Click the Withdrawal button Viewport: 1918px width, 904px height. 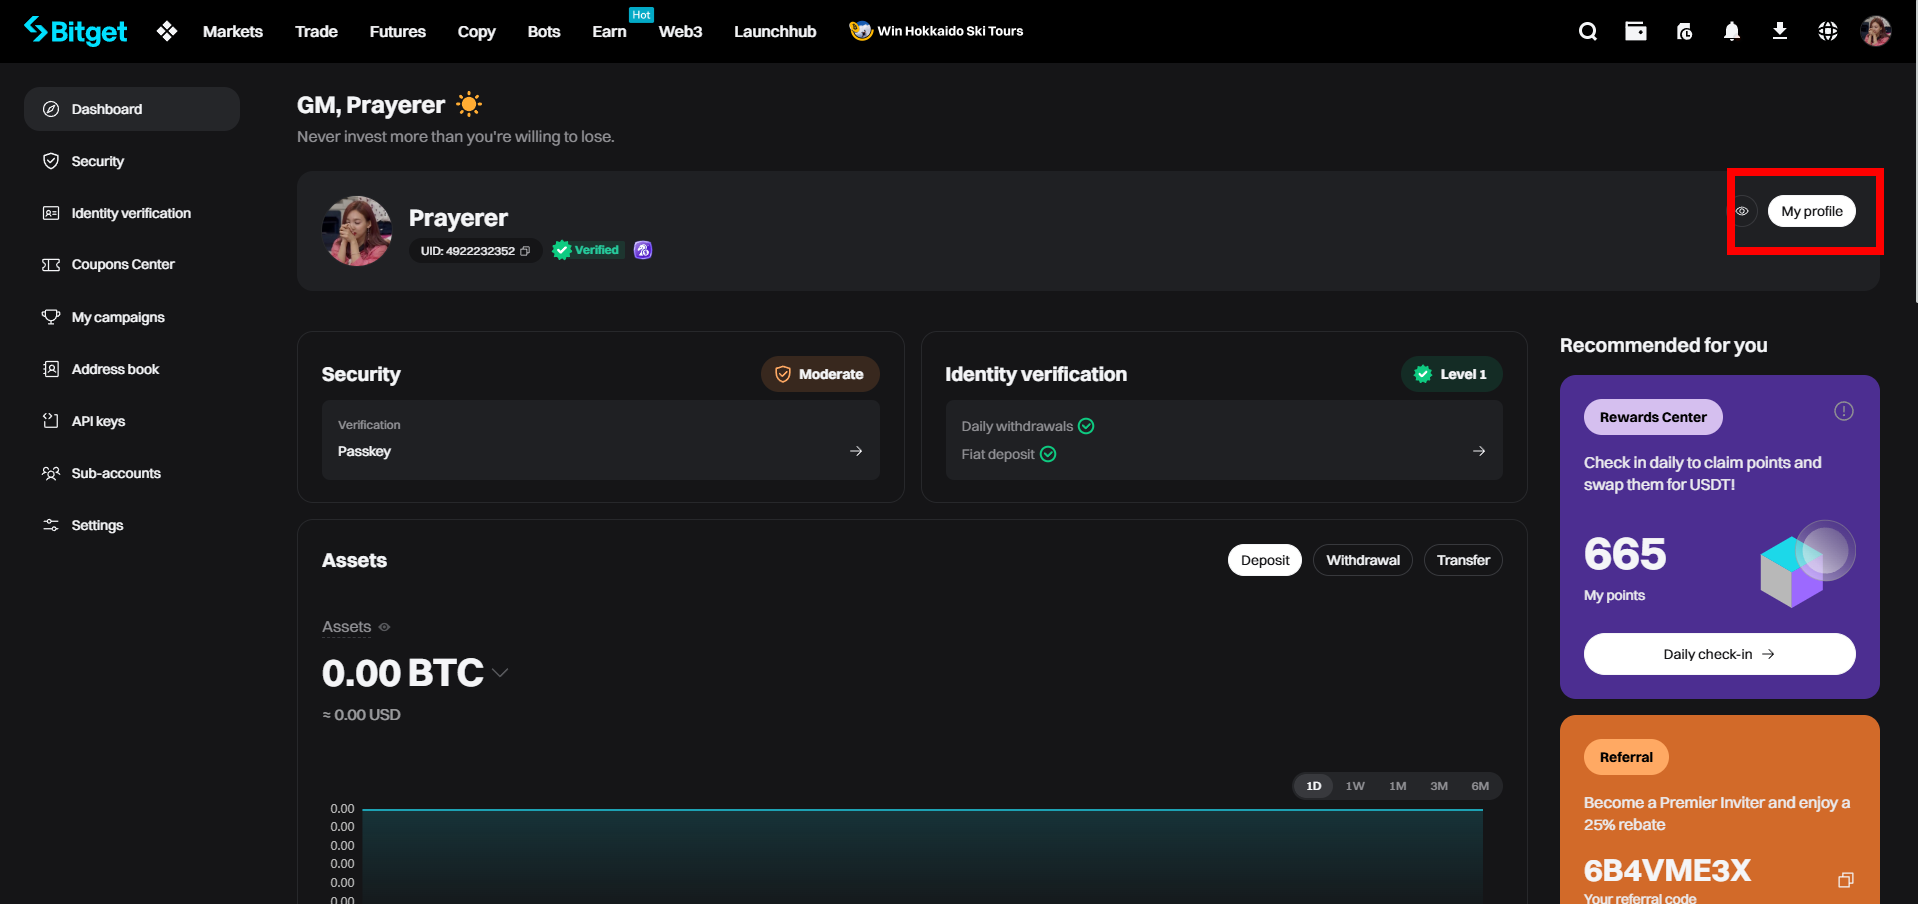coord(1363,560)
